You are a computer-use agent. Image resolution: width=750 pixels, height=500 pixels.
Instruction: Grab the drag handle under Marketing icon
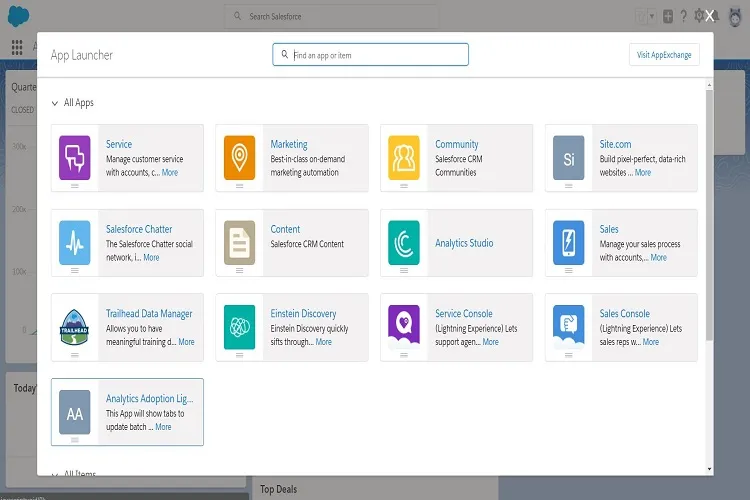tap(239, 186)
